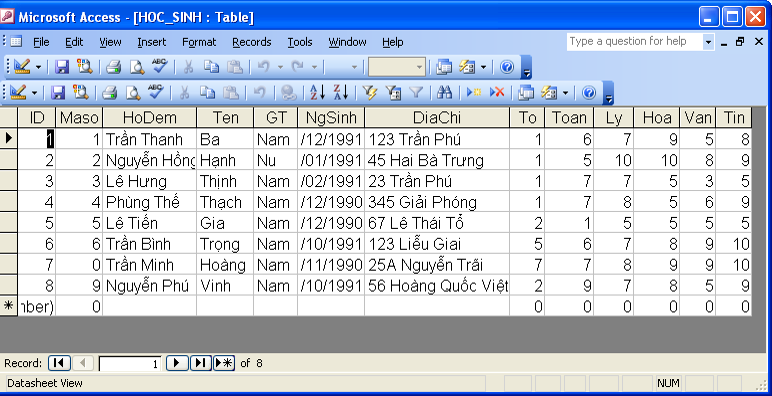
Task: Open the Records menu
Action: click(252, 42)
